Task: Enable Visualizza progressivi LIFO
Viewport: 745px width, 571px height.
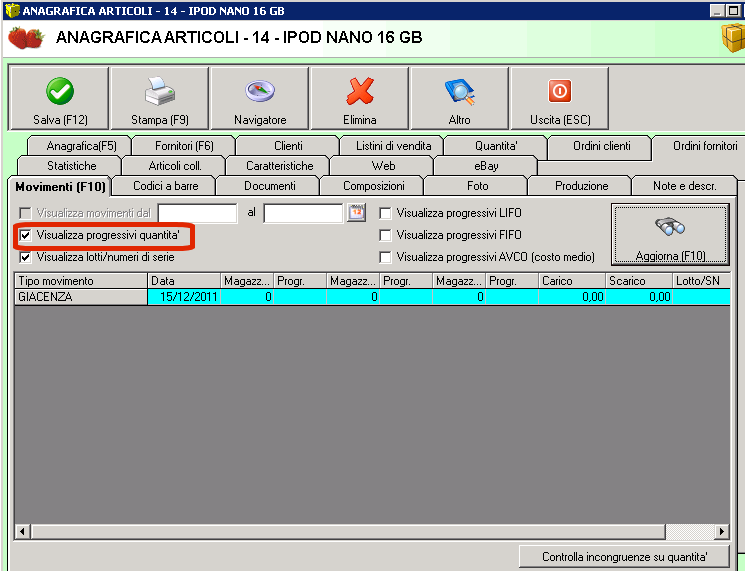Action: pos(385,213)
